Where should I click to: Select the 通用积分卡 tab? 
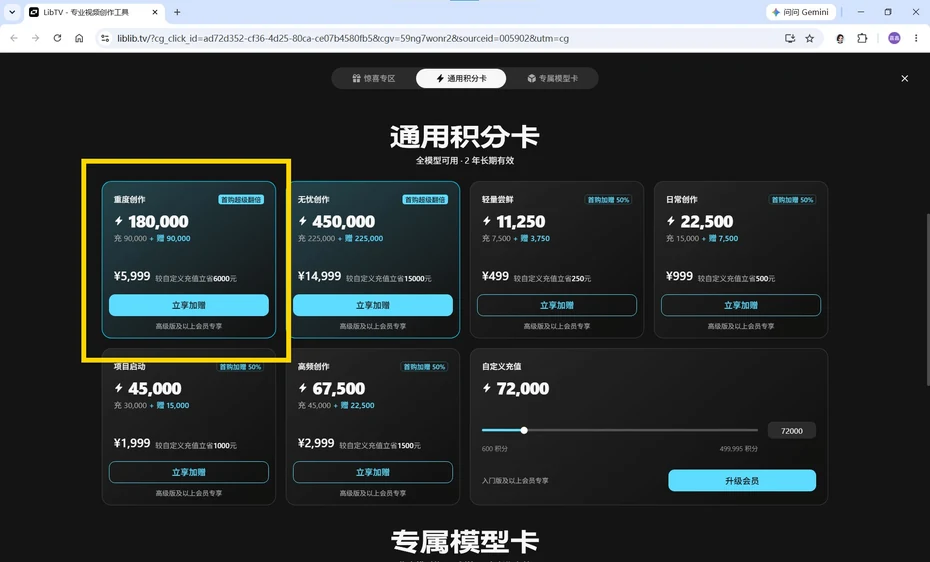(x=461, y=78)
